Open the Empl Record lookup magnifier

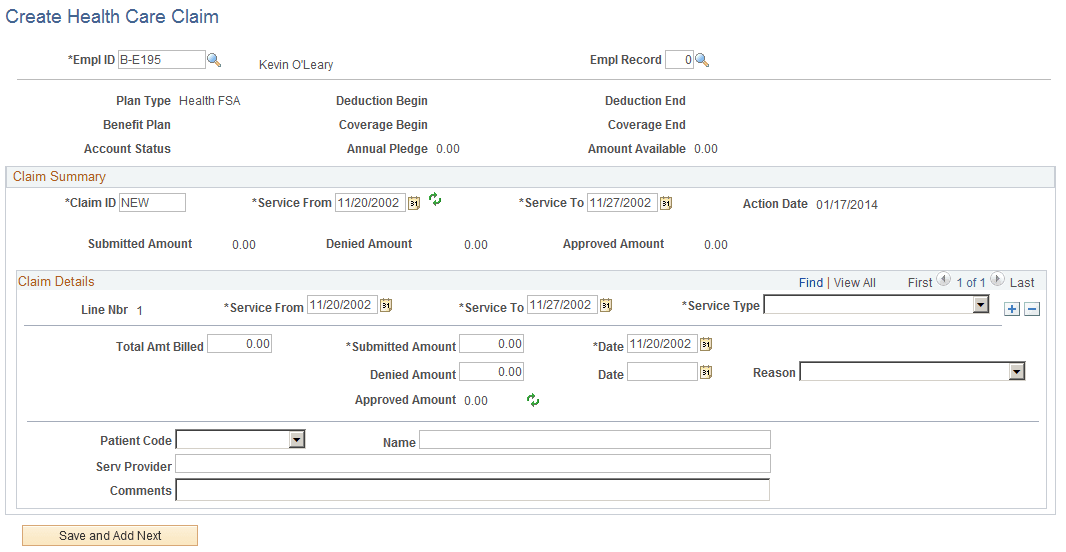(702, 61)
